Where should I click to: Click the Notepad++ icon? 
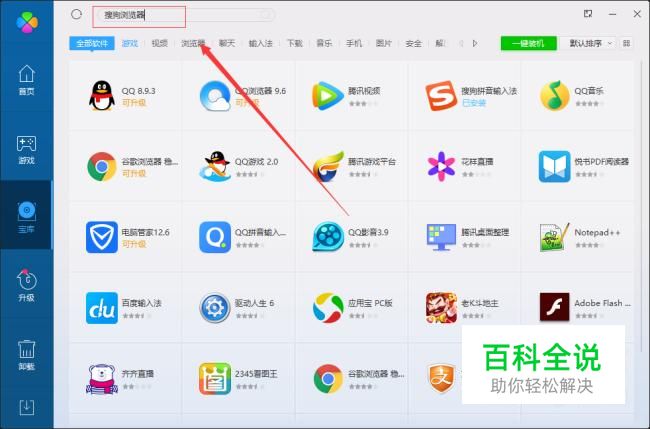pyautogui.click(x=555, y=237)
